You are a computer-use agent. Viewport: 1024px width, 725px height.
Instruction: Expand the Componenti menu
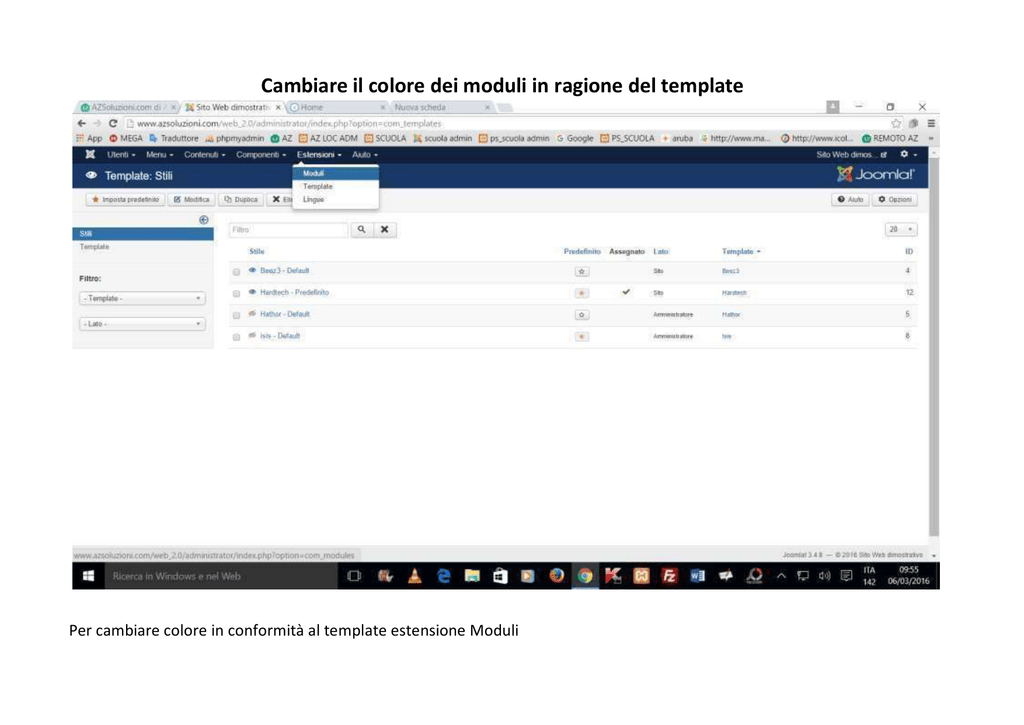pyautogui.click(x=261, y=155)
